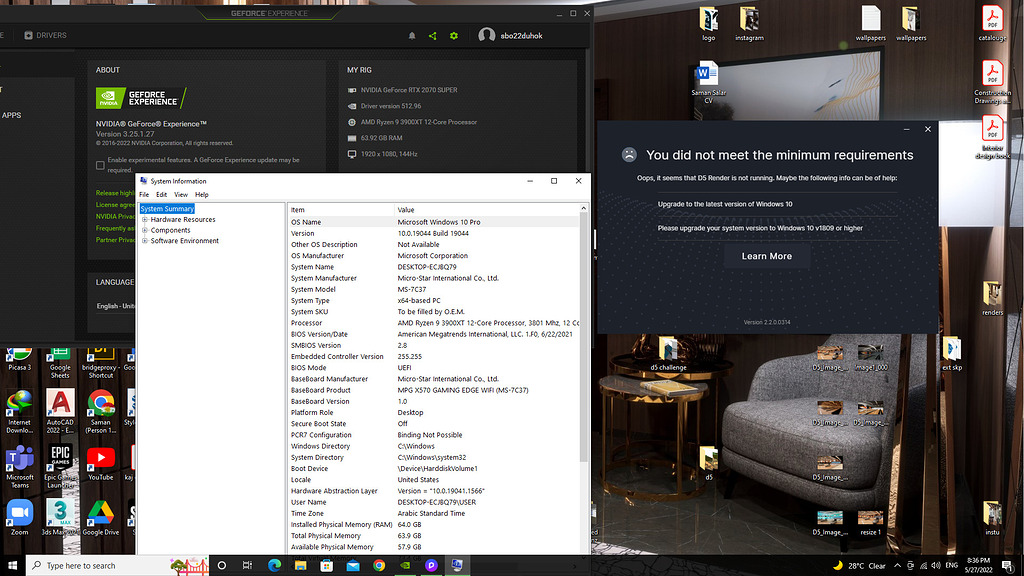Open the language dropdown showing English
This screenshot has width=1024, height=576.
[116, 306]
